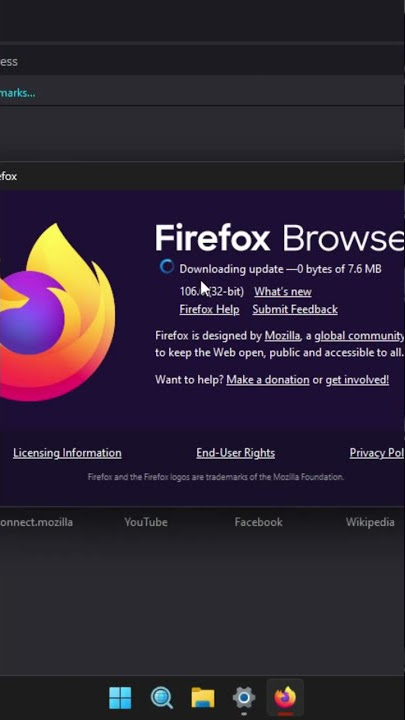Click Make a donation link

[268, 380]
